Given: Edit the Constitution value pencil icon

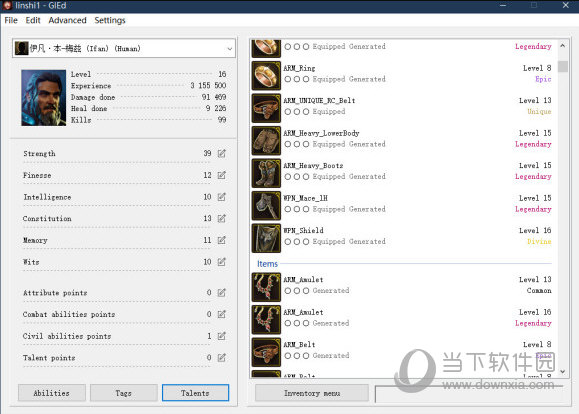Looking at the screenshot, I should [x=222, y=219].
